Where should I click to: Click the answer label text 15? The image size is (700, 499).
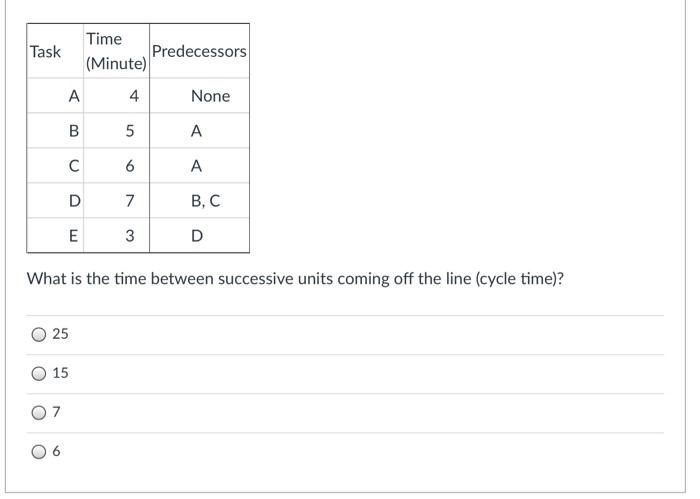coord(60,373)
